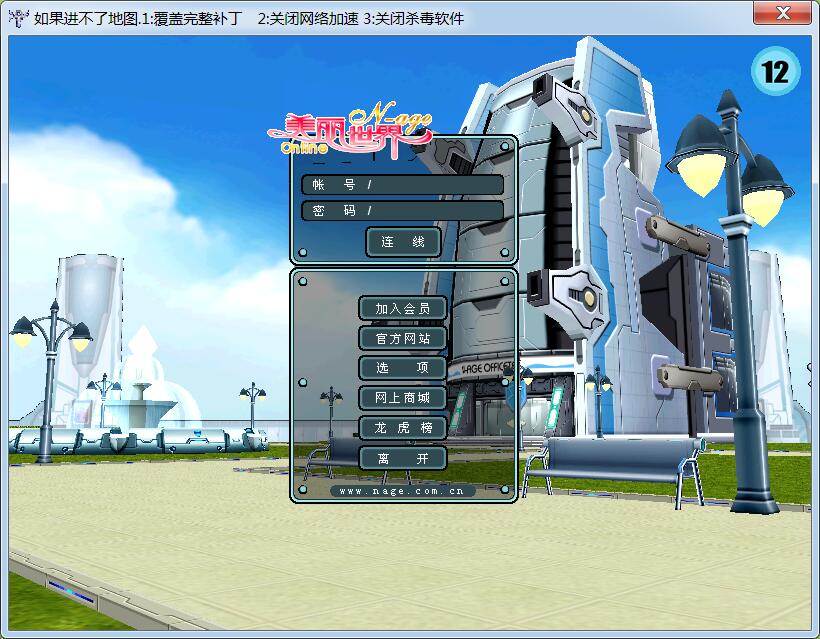Click the 帐号 account input field

[402, 185]
